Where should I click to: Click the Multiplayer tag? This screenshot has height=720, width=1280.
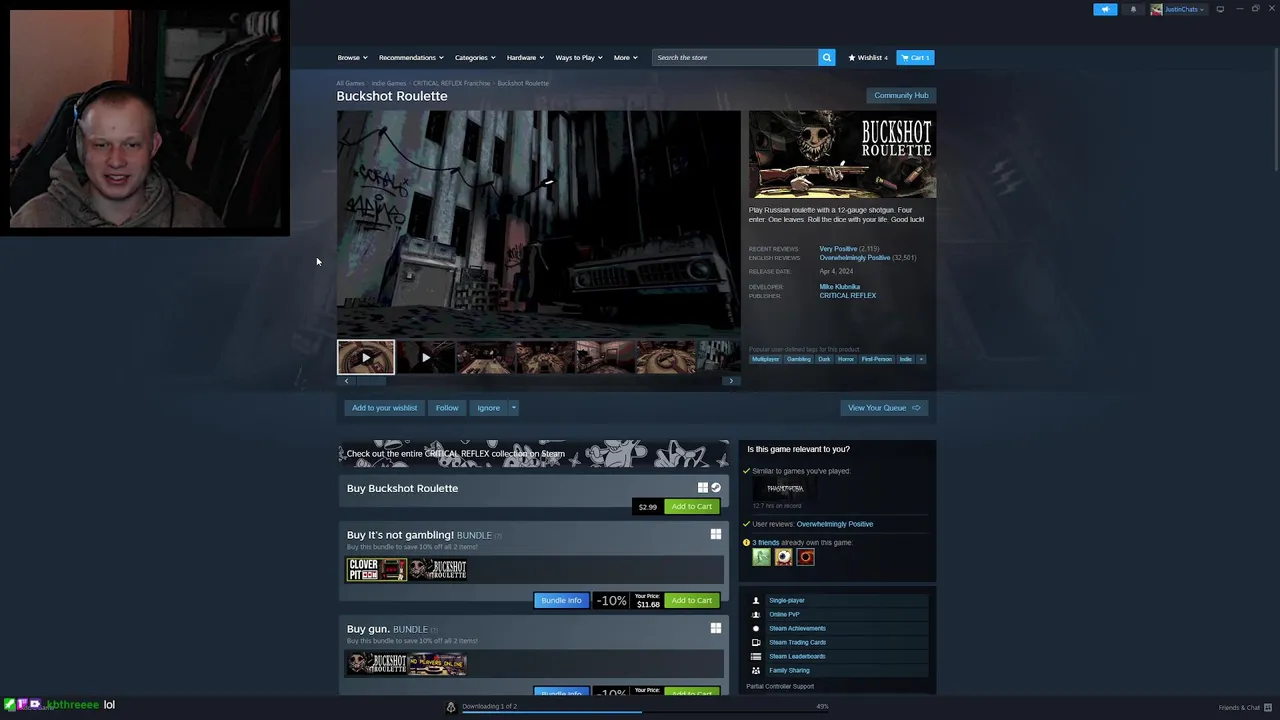click(x=765, y=359)
